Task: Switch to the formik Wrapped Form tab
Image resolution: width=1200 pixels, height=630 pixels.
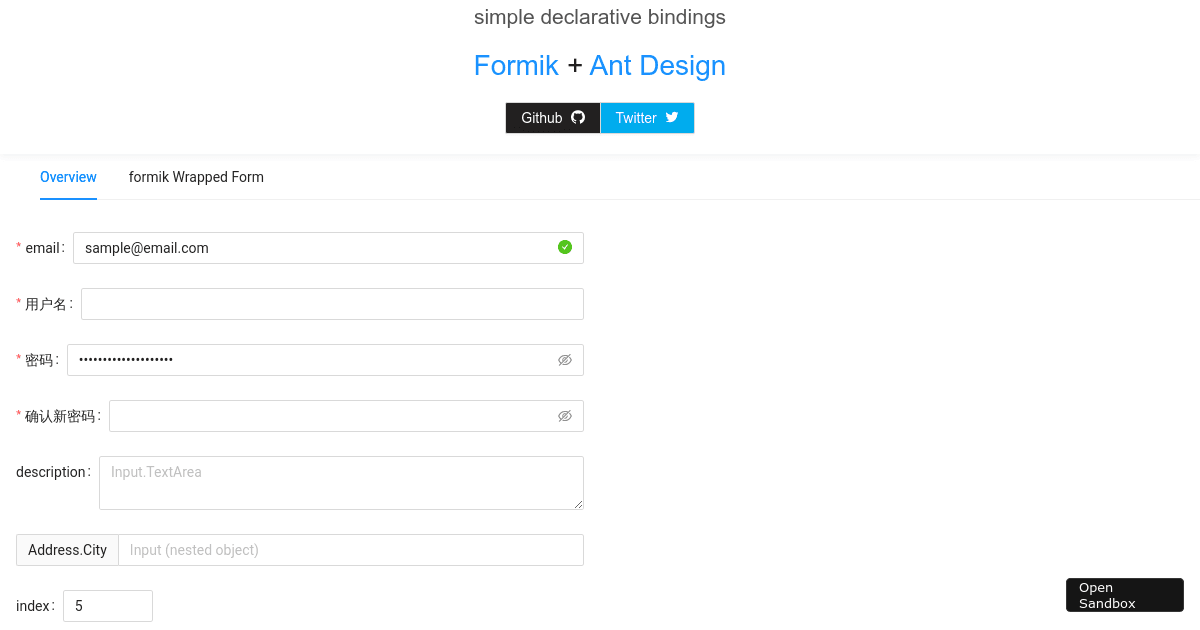Action: pyautogui.click(x=196, y=177)
